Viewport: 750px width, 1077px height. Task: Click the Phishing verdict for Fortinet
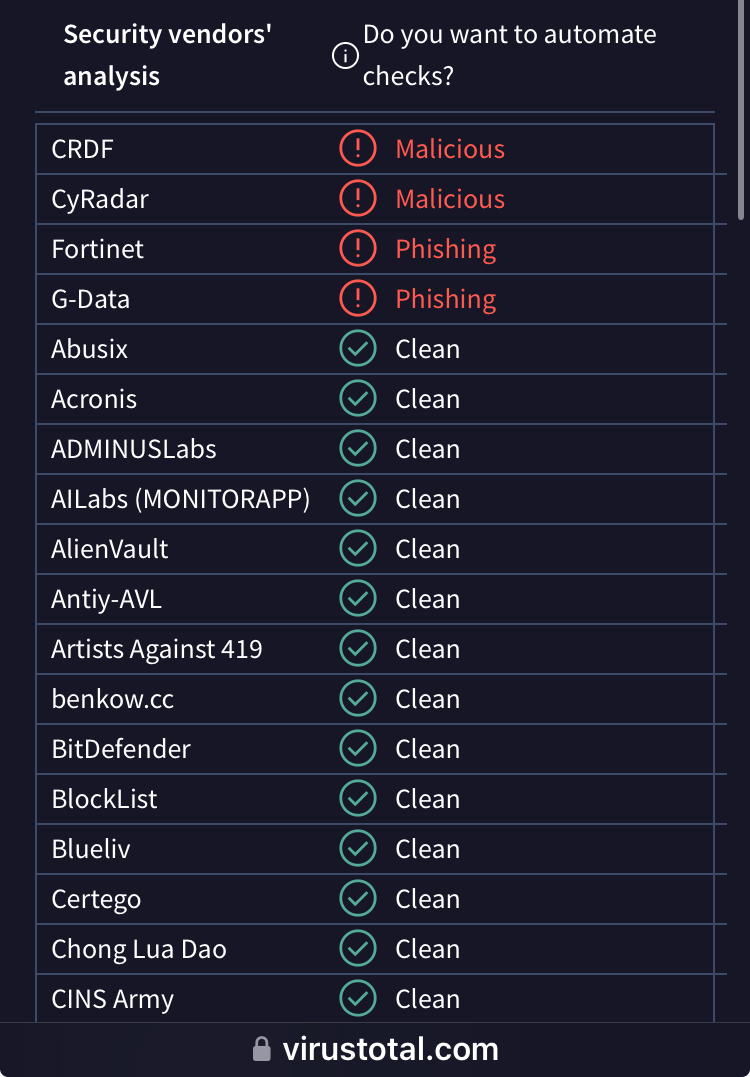446,249
